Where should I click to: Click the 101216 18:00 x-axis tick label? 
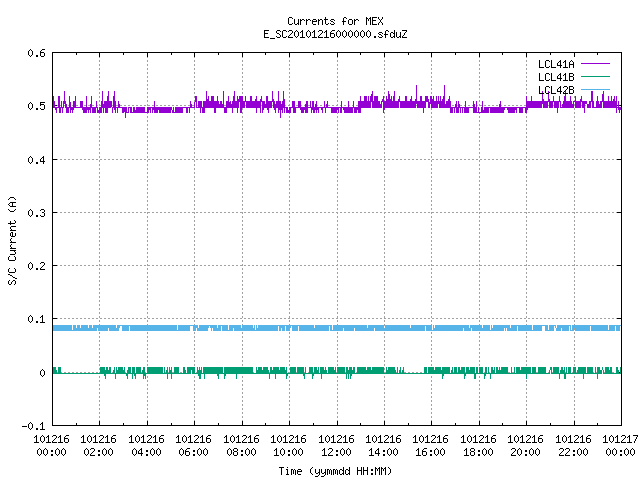(x=478, y=445)
